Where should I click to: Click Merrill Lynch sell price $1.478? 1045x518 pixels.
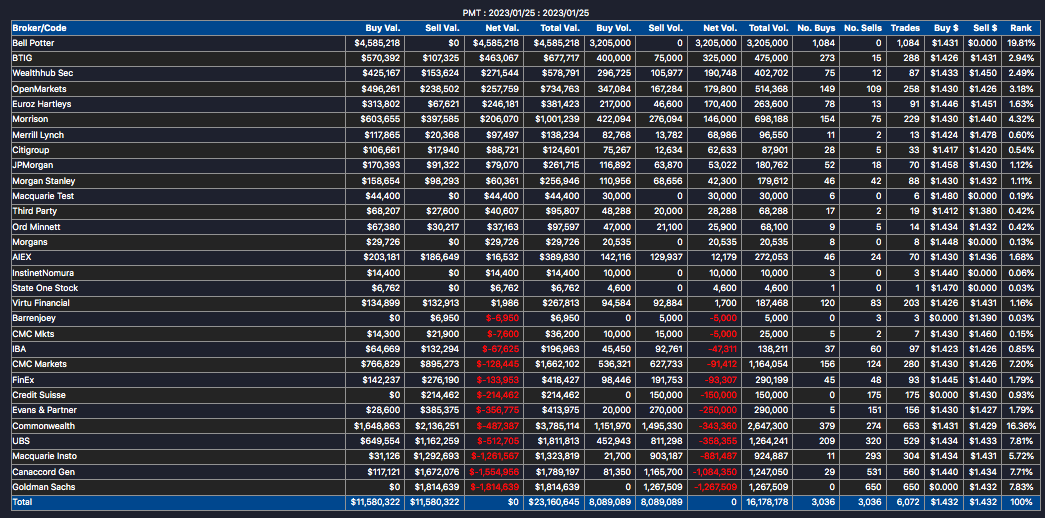pos(985,135)
